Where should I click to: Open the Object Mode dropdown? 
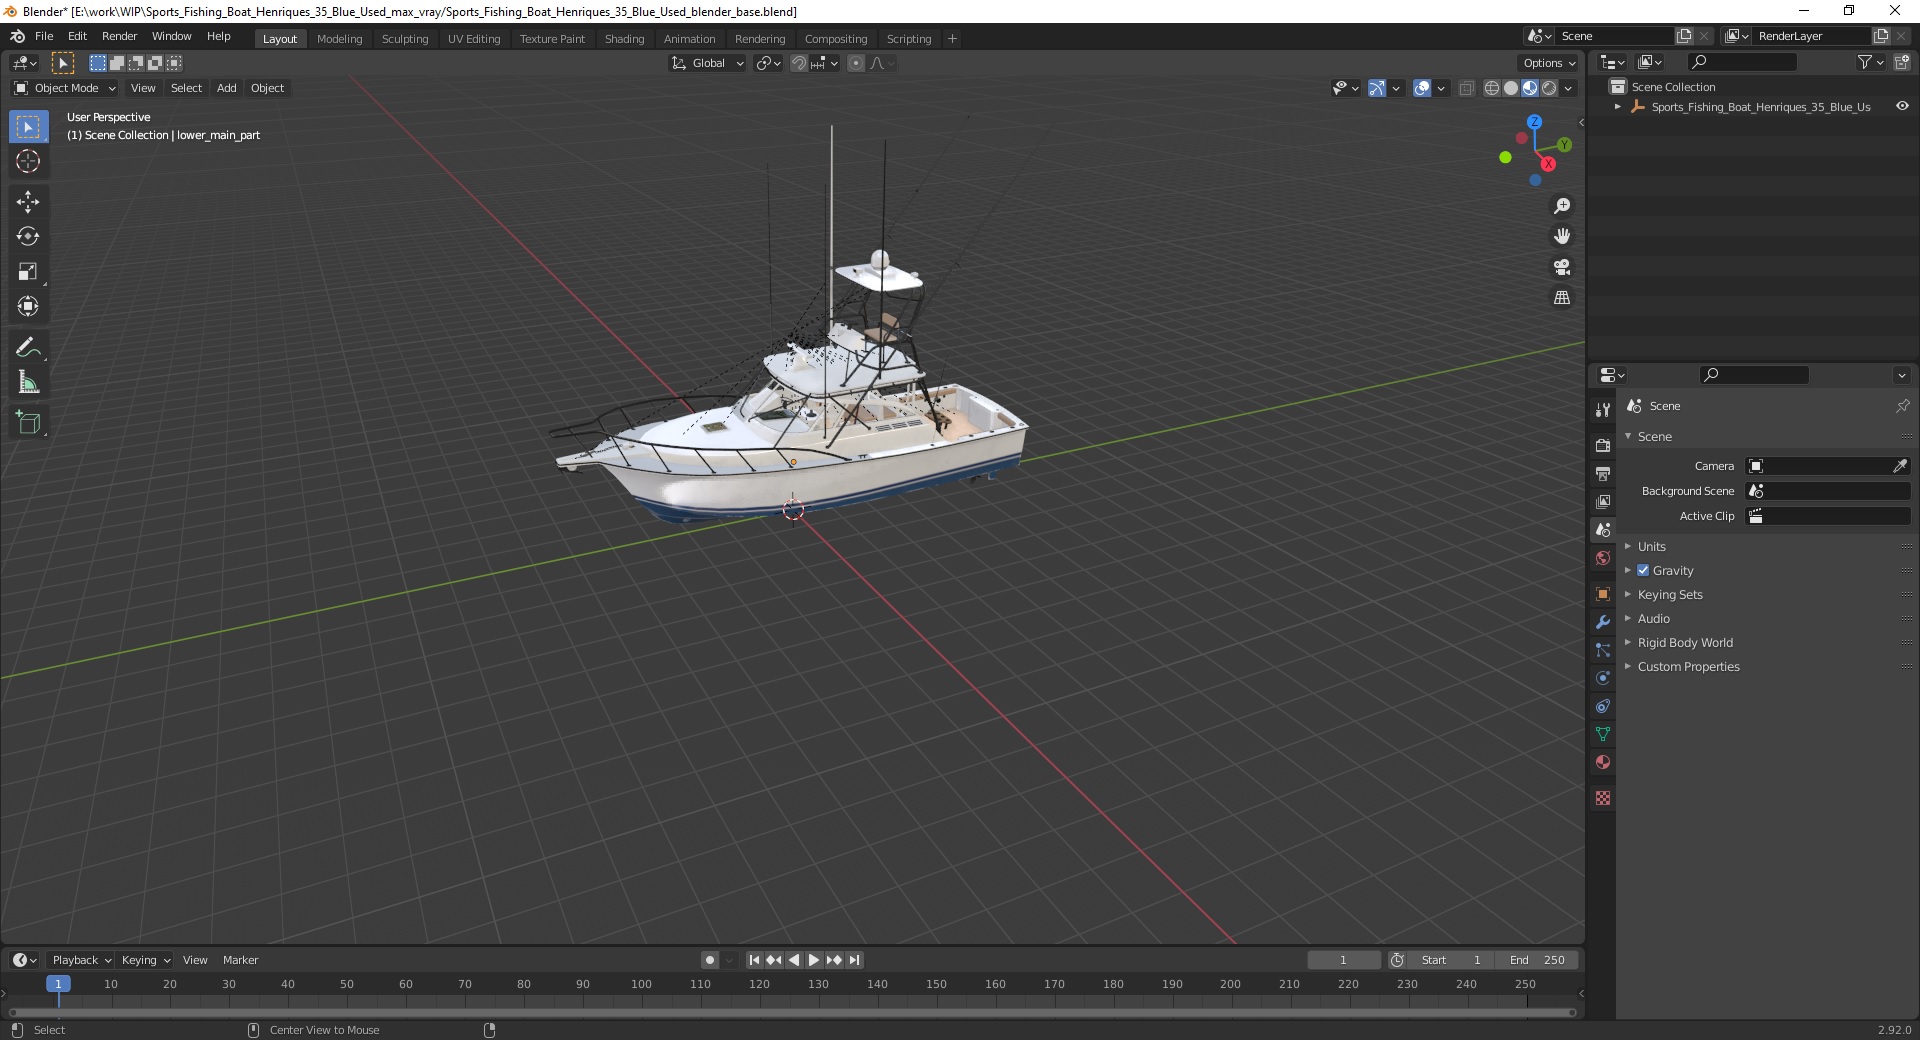coord(65,88)
